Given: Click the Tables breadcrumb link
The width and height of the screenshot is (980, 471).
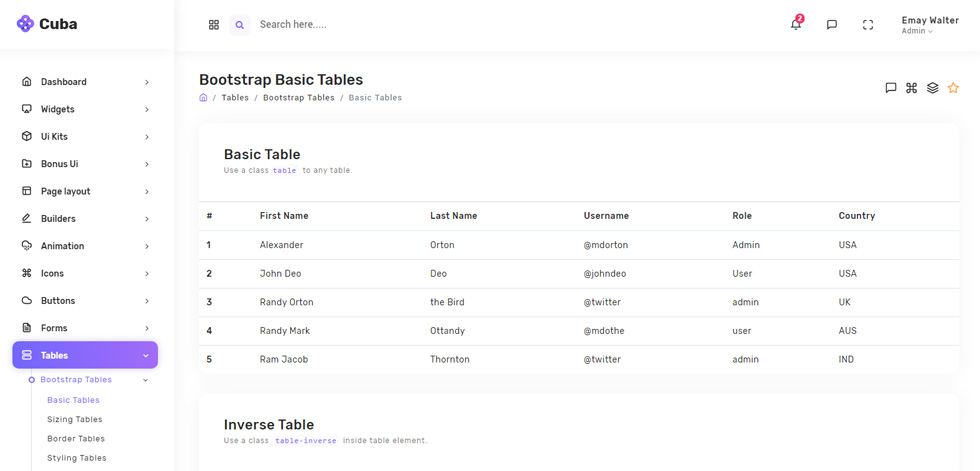Looking at the screenshot, I should [235, 97].
